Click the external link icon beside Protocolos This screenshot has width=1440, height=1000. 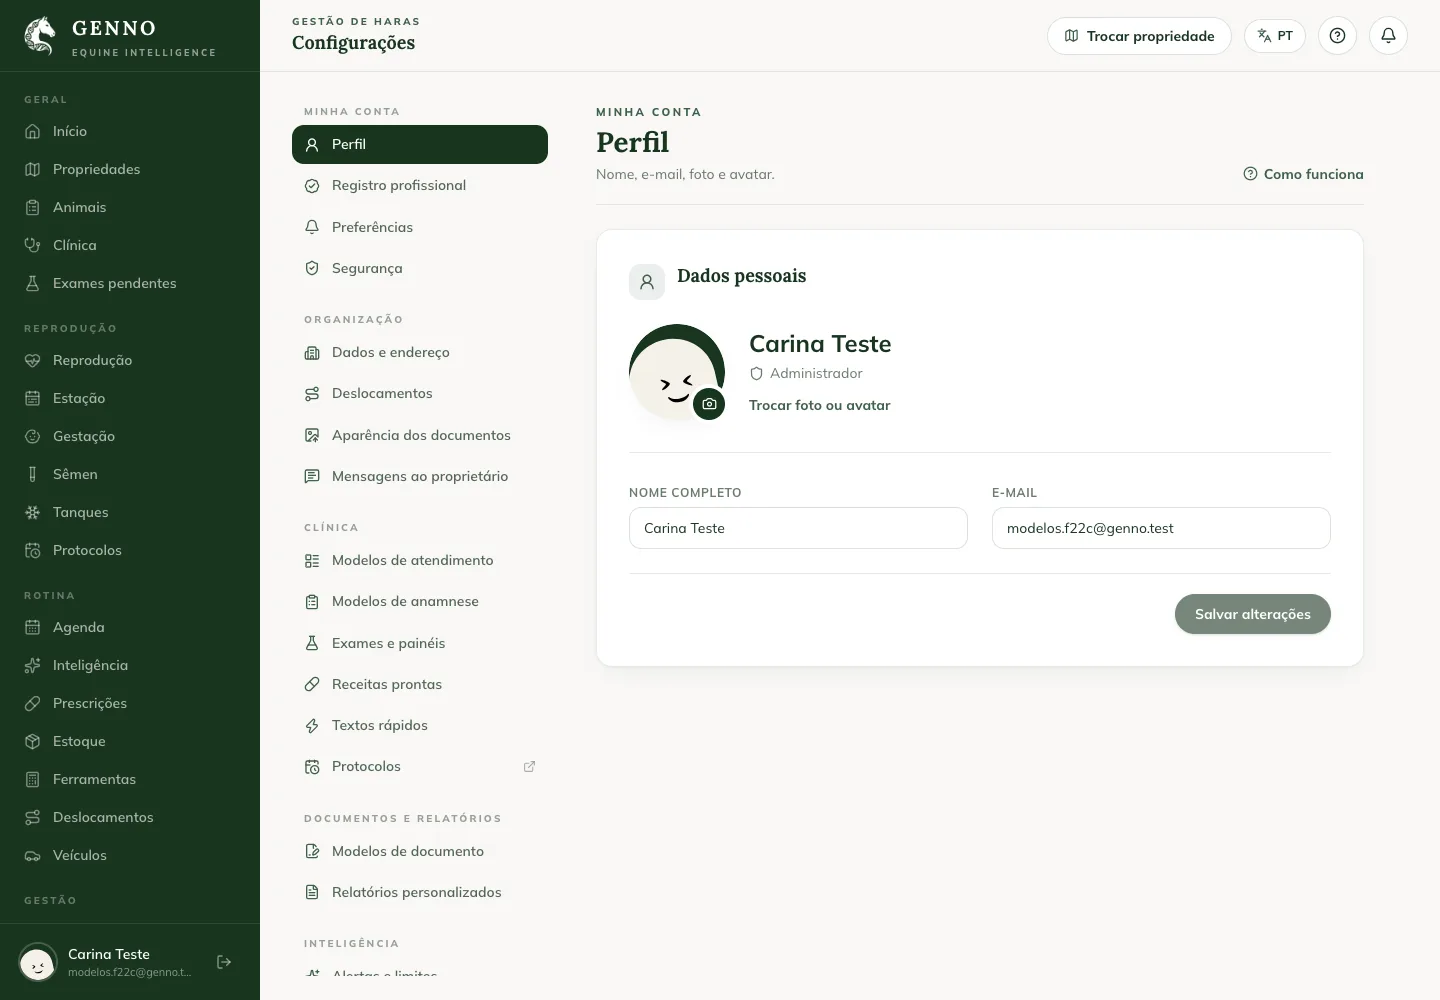tap(529, 767)
